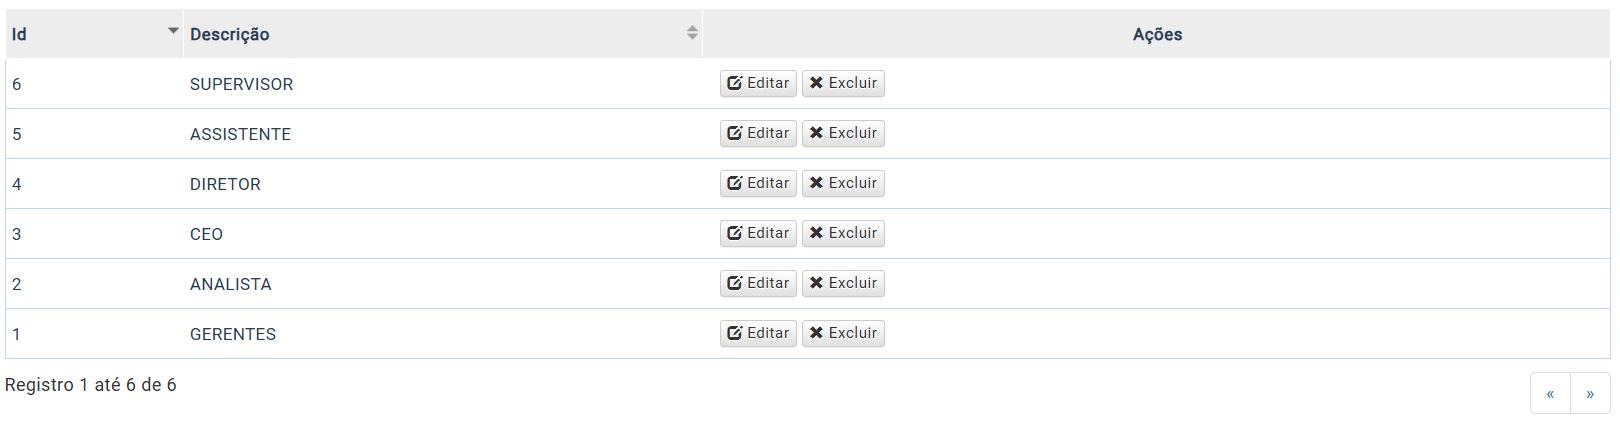Open the Editar button for CEO

tap(758, 233)
